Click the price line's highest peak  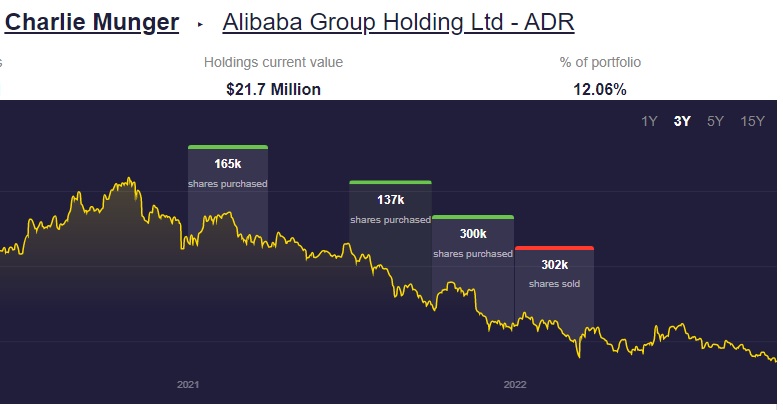tap(129, 180)
